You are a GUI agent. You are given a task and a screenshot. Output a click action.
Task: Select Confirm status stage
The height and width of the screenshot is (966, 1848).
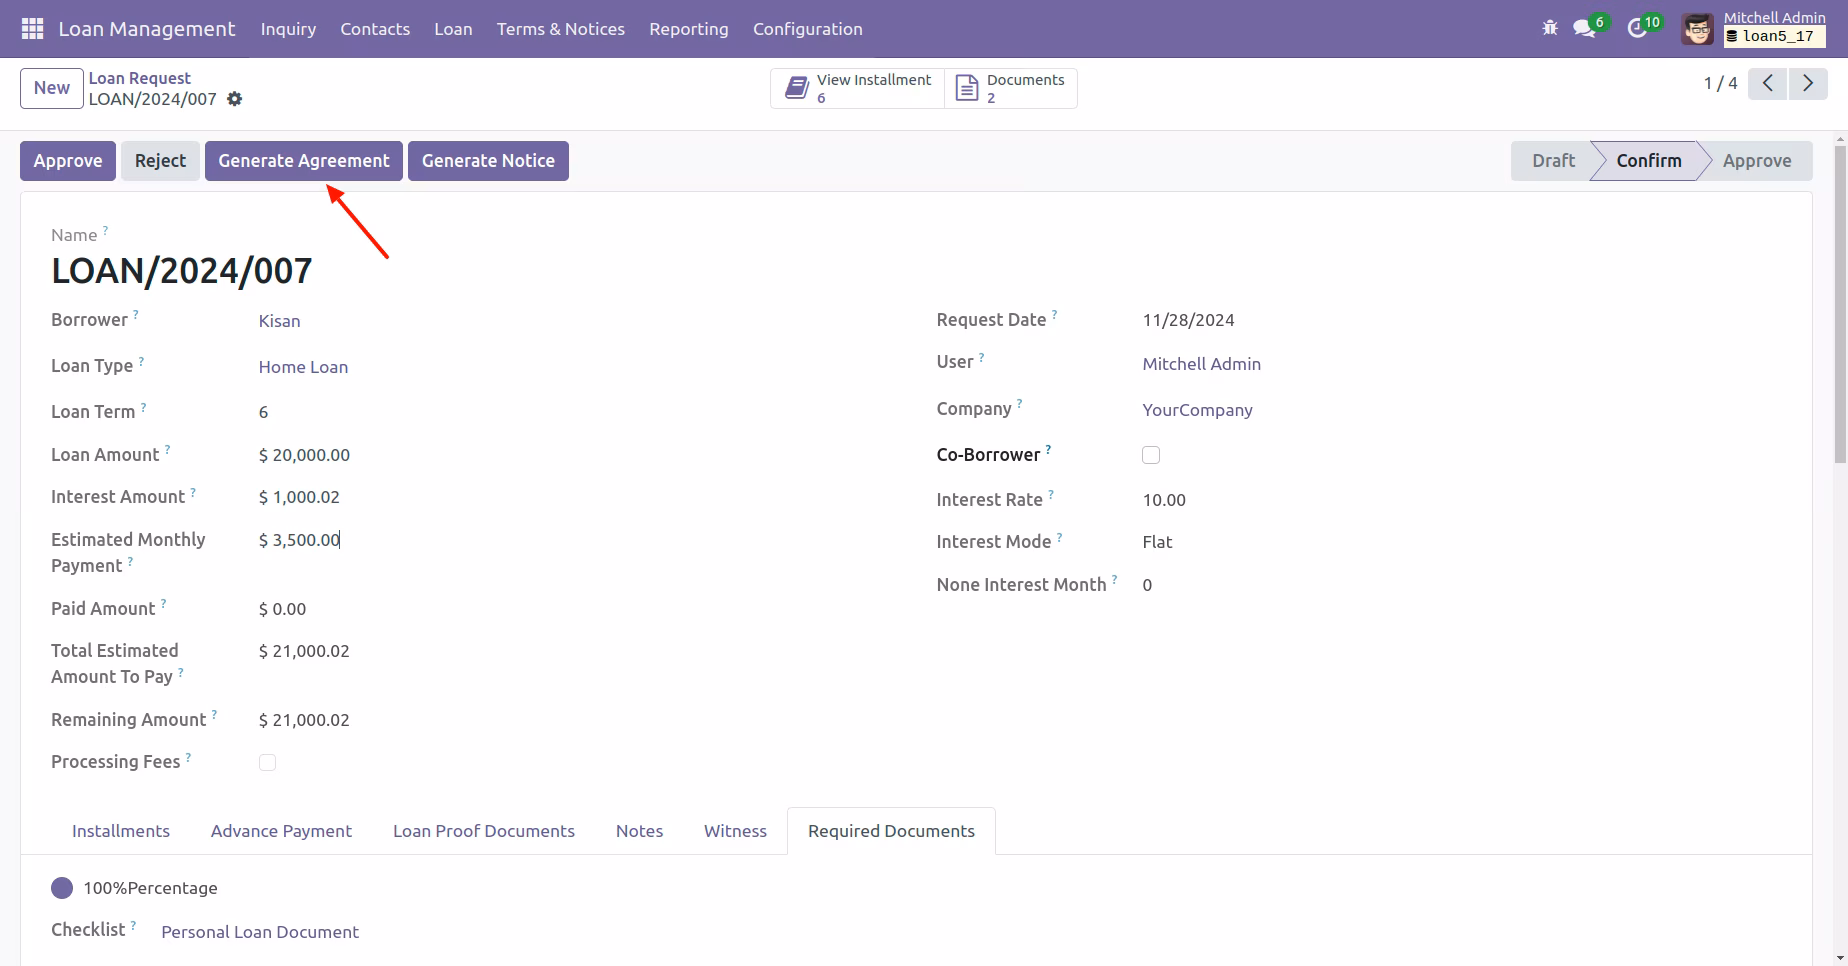[1648, 161]
